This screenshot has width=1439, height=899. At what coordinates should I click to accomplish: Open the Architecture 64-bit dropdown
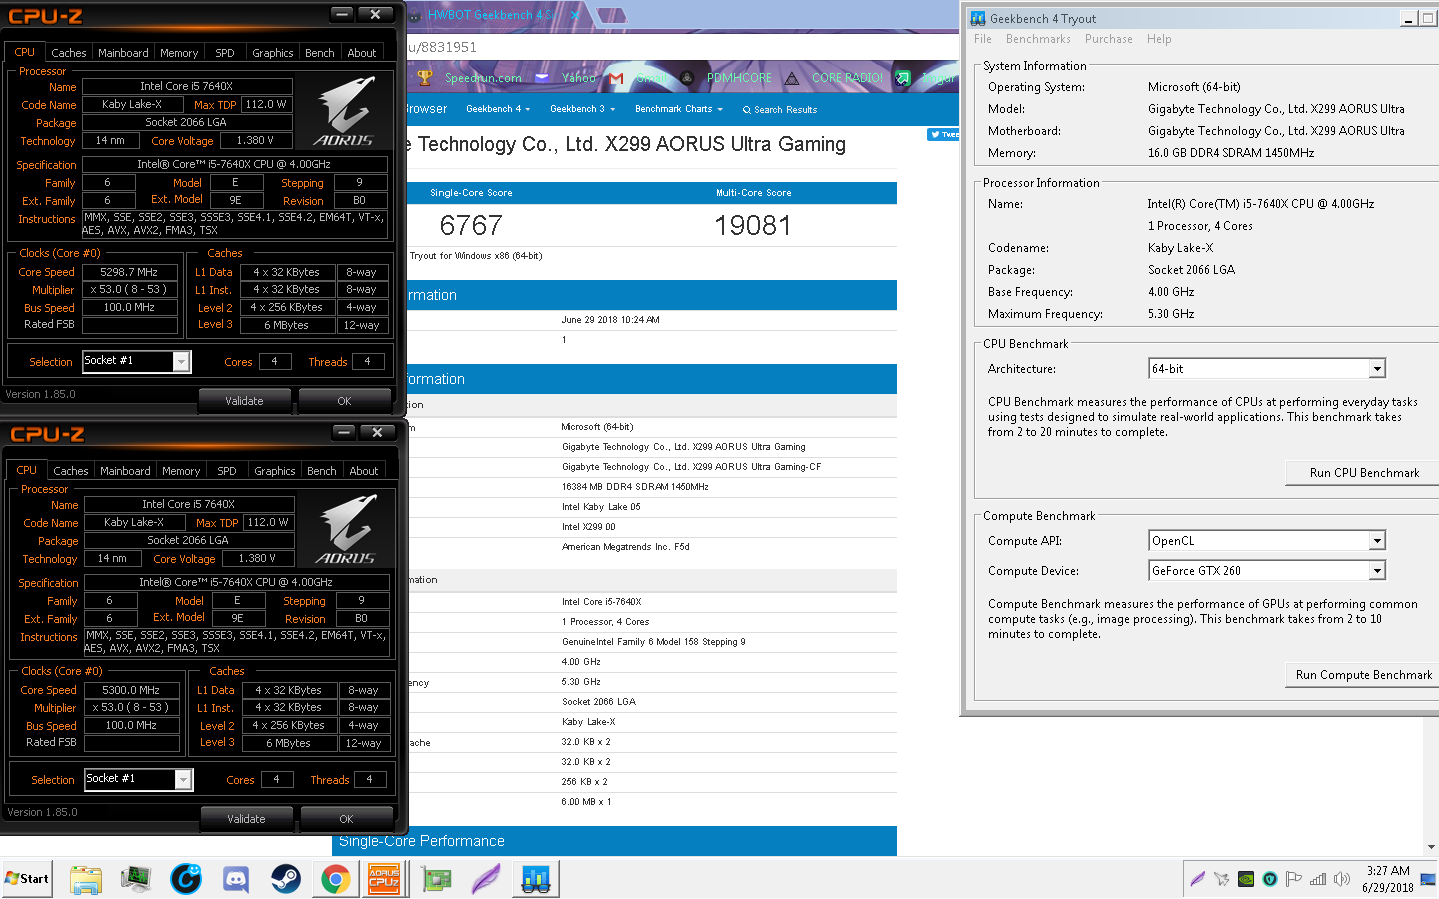tap(1377, 369)
